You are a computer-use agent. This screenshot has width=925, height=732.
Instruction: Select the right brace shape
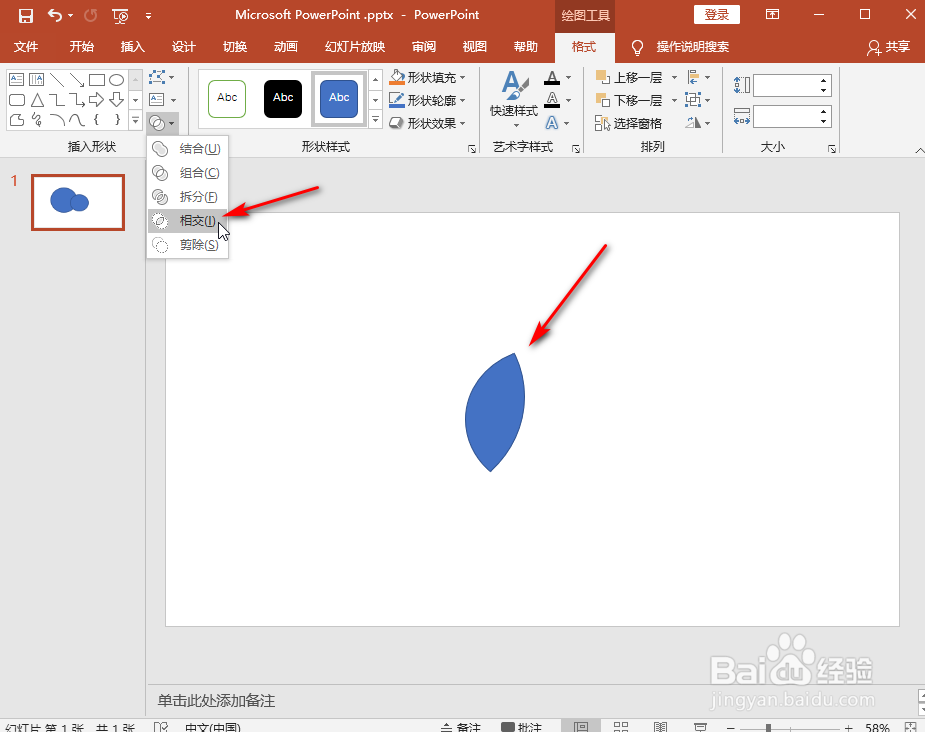pyautogui.click(x=117, y=120)
